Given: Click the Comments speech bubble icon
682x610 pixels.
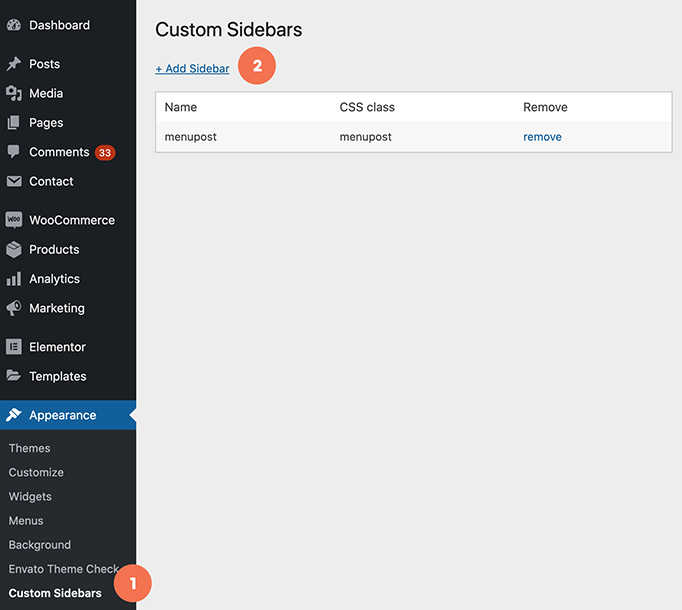Looking at the screenshot, I should pos(14,152).
